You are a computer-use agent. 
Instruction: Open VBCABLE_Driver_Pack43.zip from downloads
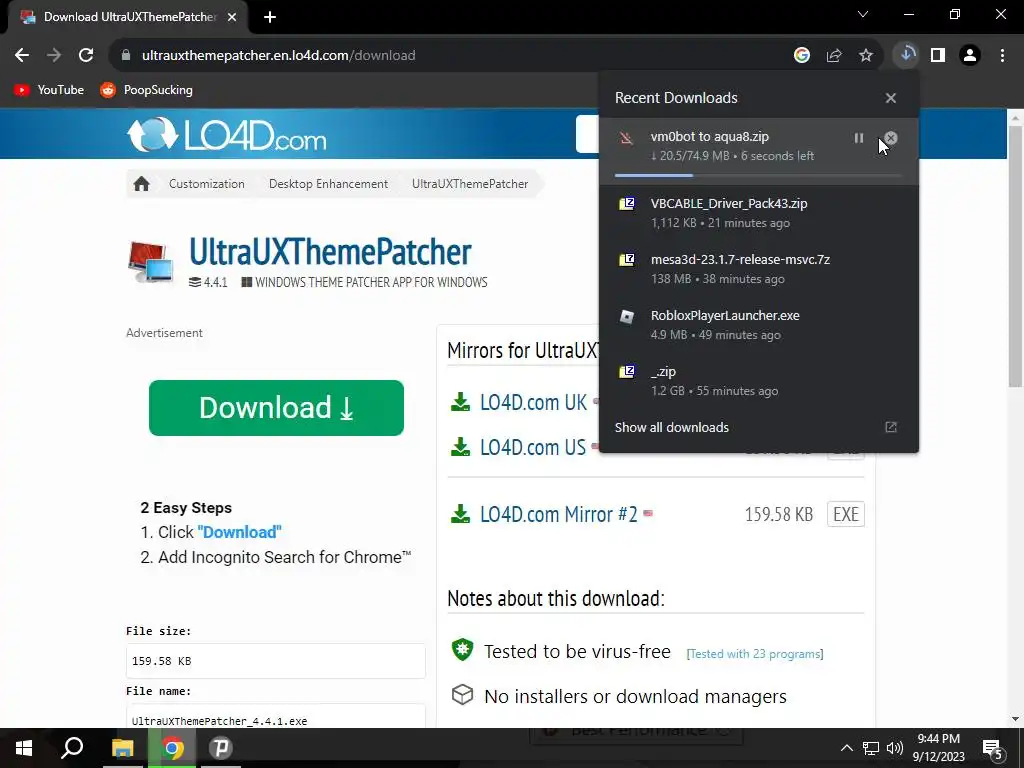(x=758, y=213)
